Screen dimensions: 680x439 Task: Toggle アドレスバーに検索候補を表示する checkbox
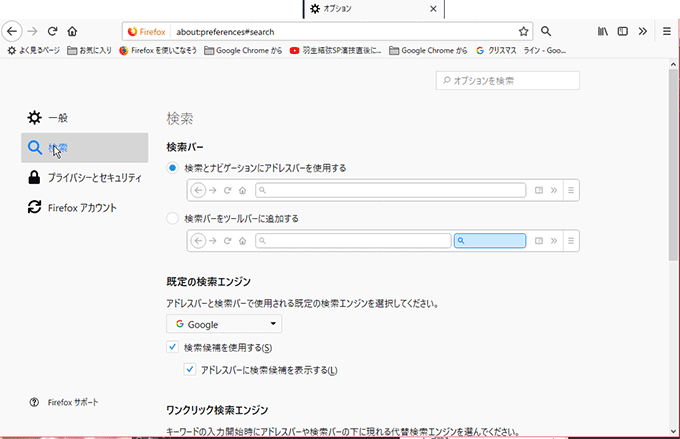click(190, 370)
